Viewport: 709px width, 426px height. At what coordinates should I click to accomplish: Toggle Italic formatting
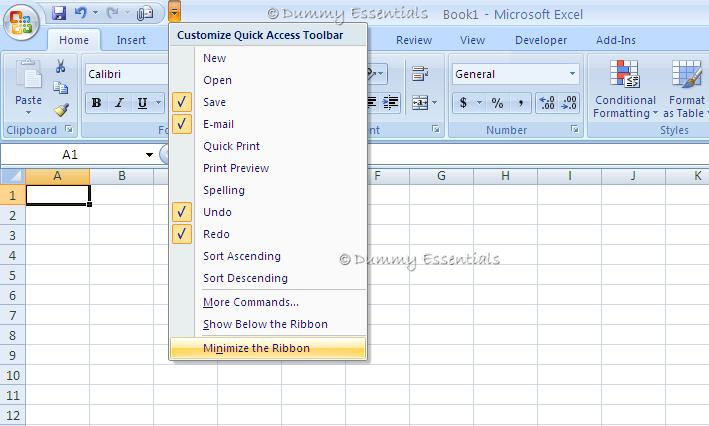(x=119, y=103)
